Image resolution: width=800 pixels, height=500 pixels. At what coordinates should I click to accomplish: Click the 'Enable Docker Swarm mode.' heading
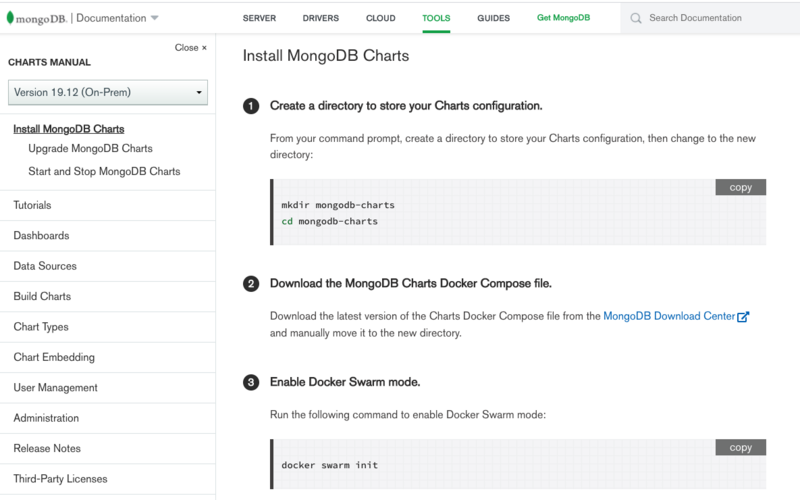coord(345,382)
